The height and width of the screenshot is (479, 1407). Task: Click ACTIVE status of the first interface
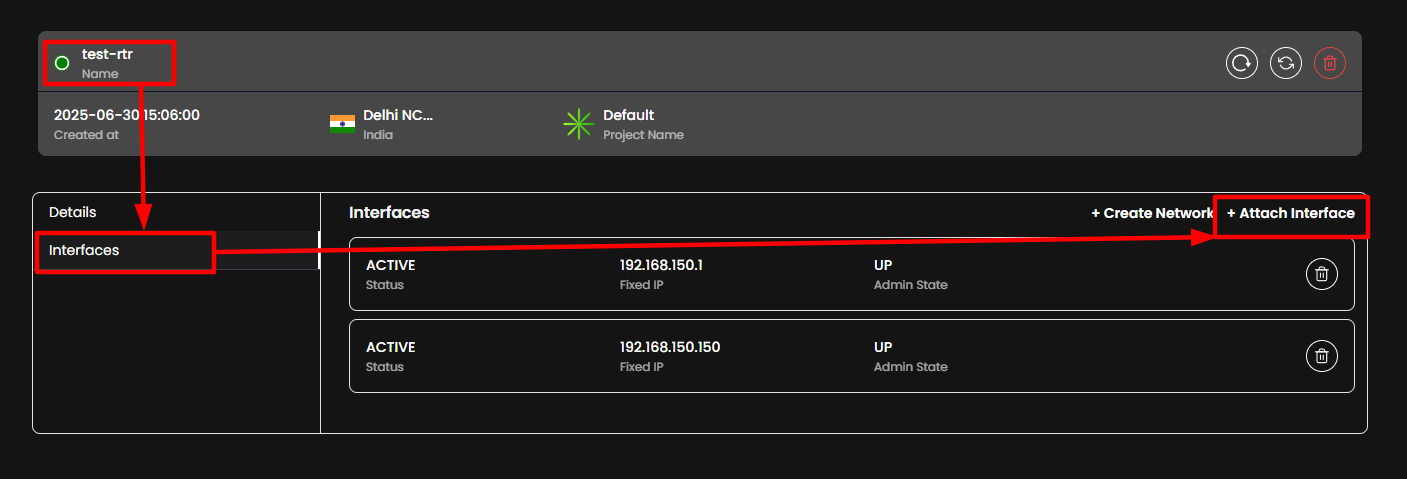390,265
